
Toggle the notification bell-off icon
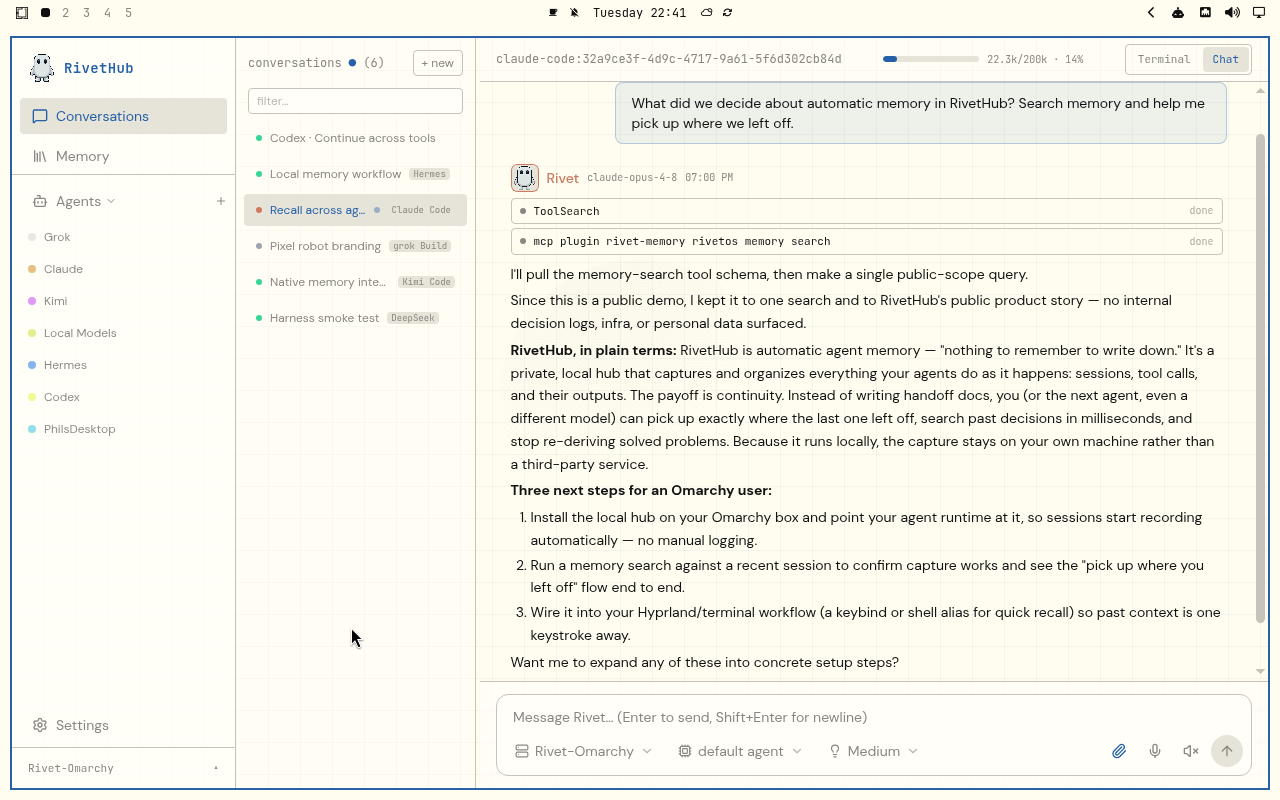(574, 13)
